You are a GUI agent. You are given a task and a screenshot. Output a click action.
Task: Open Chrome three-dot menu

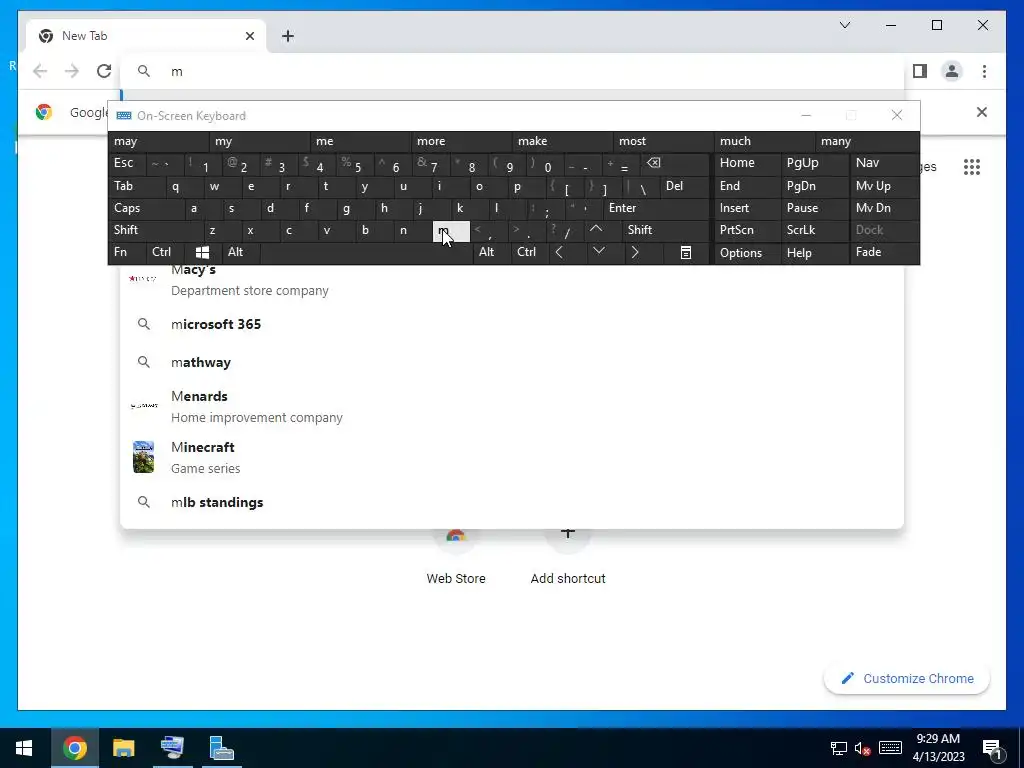point(984,71)
